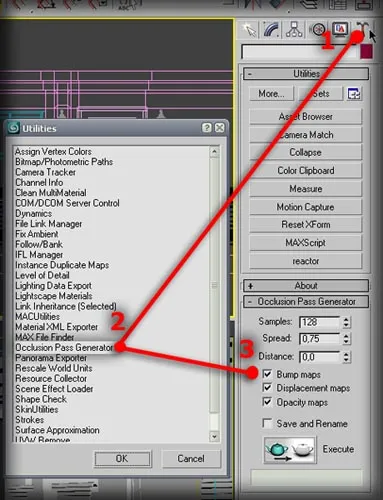Click Cancel in the Utilities dialog
This screenshot has width=383, height=500.
pyautogui.click(x=191, y=459)
